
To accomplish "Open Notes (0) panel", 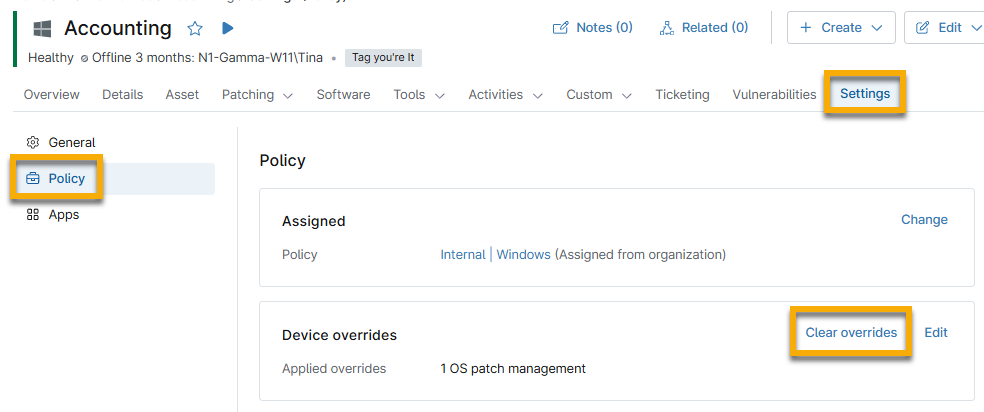I will click(x=593, y=28).
